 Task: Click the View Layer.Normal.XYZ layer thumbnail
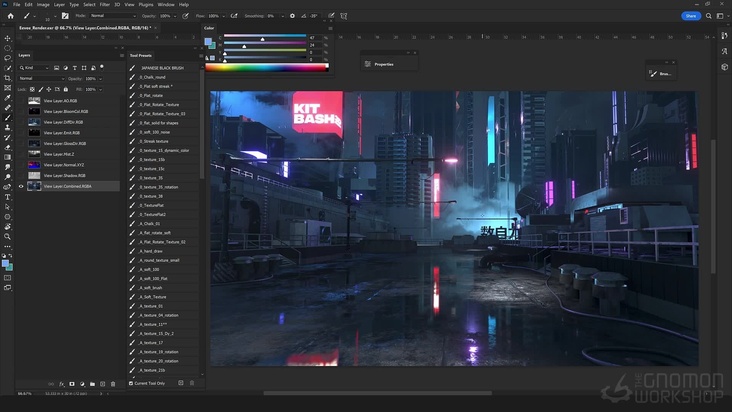pos(34,165)
